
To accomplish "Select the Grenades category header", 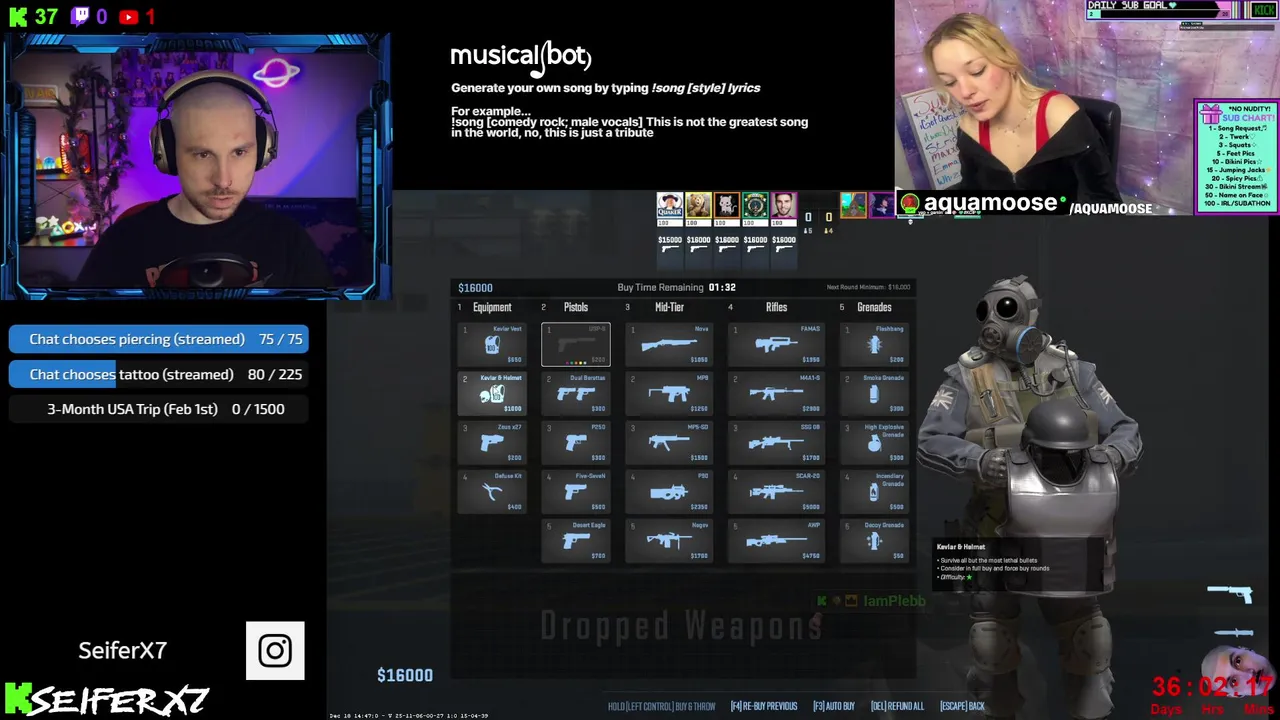I will [x=874, y=307].
